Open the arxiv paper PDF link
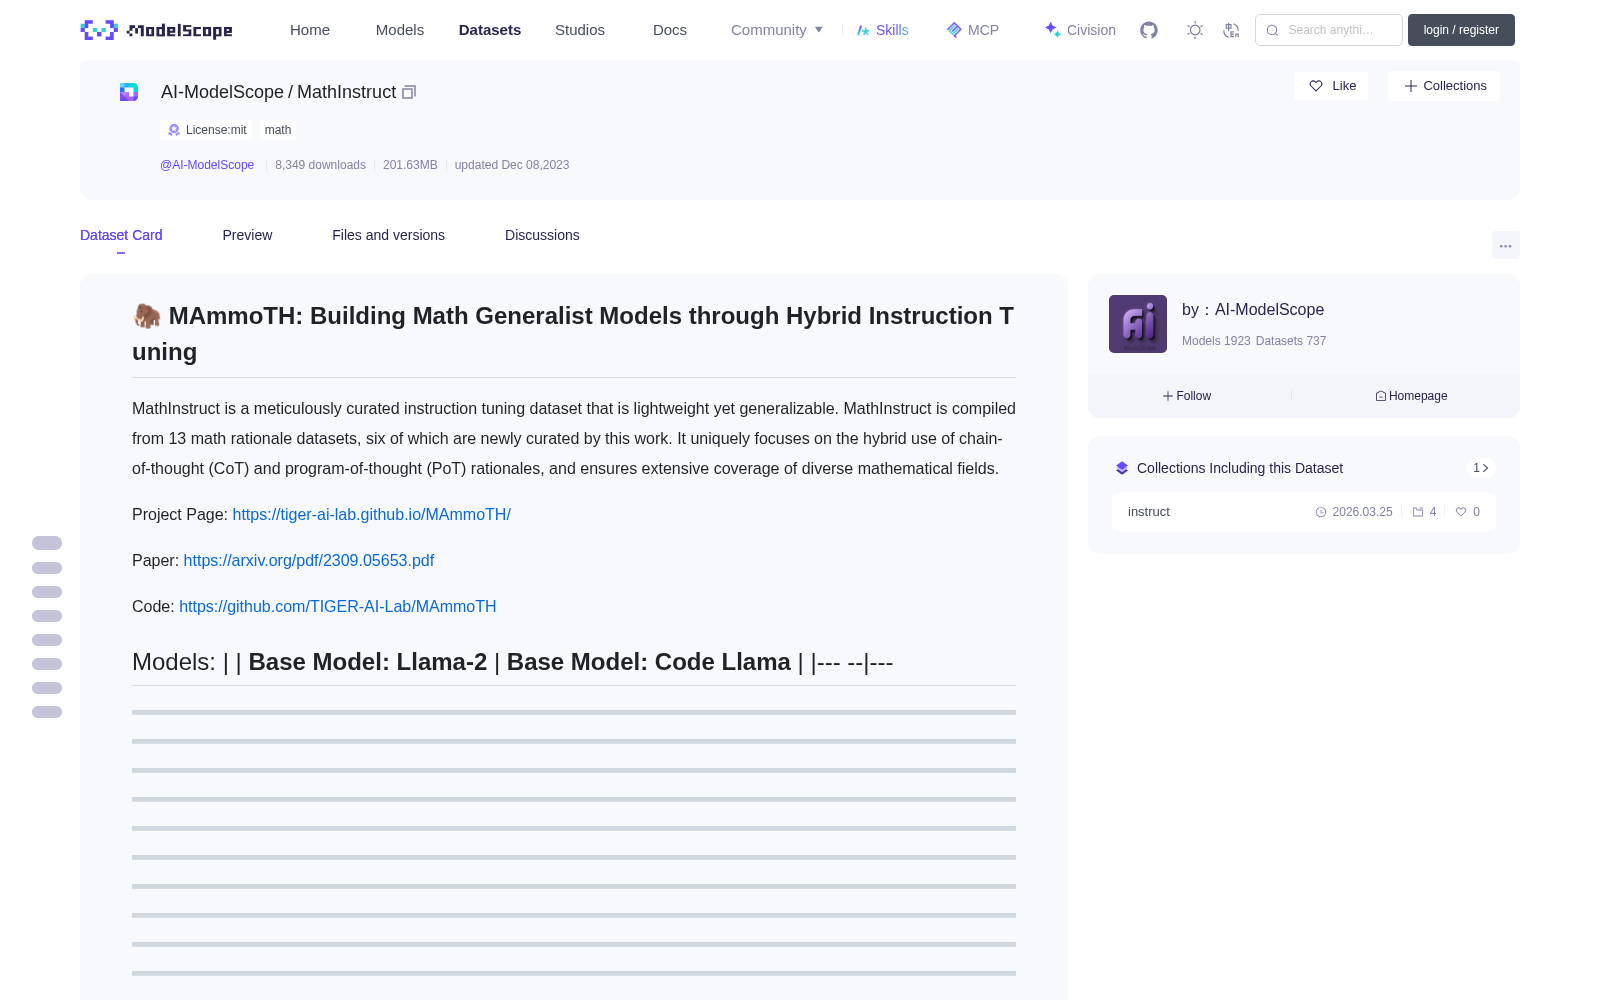Viewport: 1600px width, 1000px height. pyautogui.click(x=309, y=560)
